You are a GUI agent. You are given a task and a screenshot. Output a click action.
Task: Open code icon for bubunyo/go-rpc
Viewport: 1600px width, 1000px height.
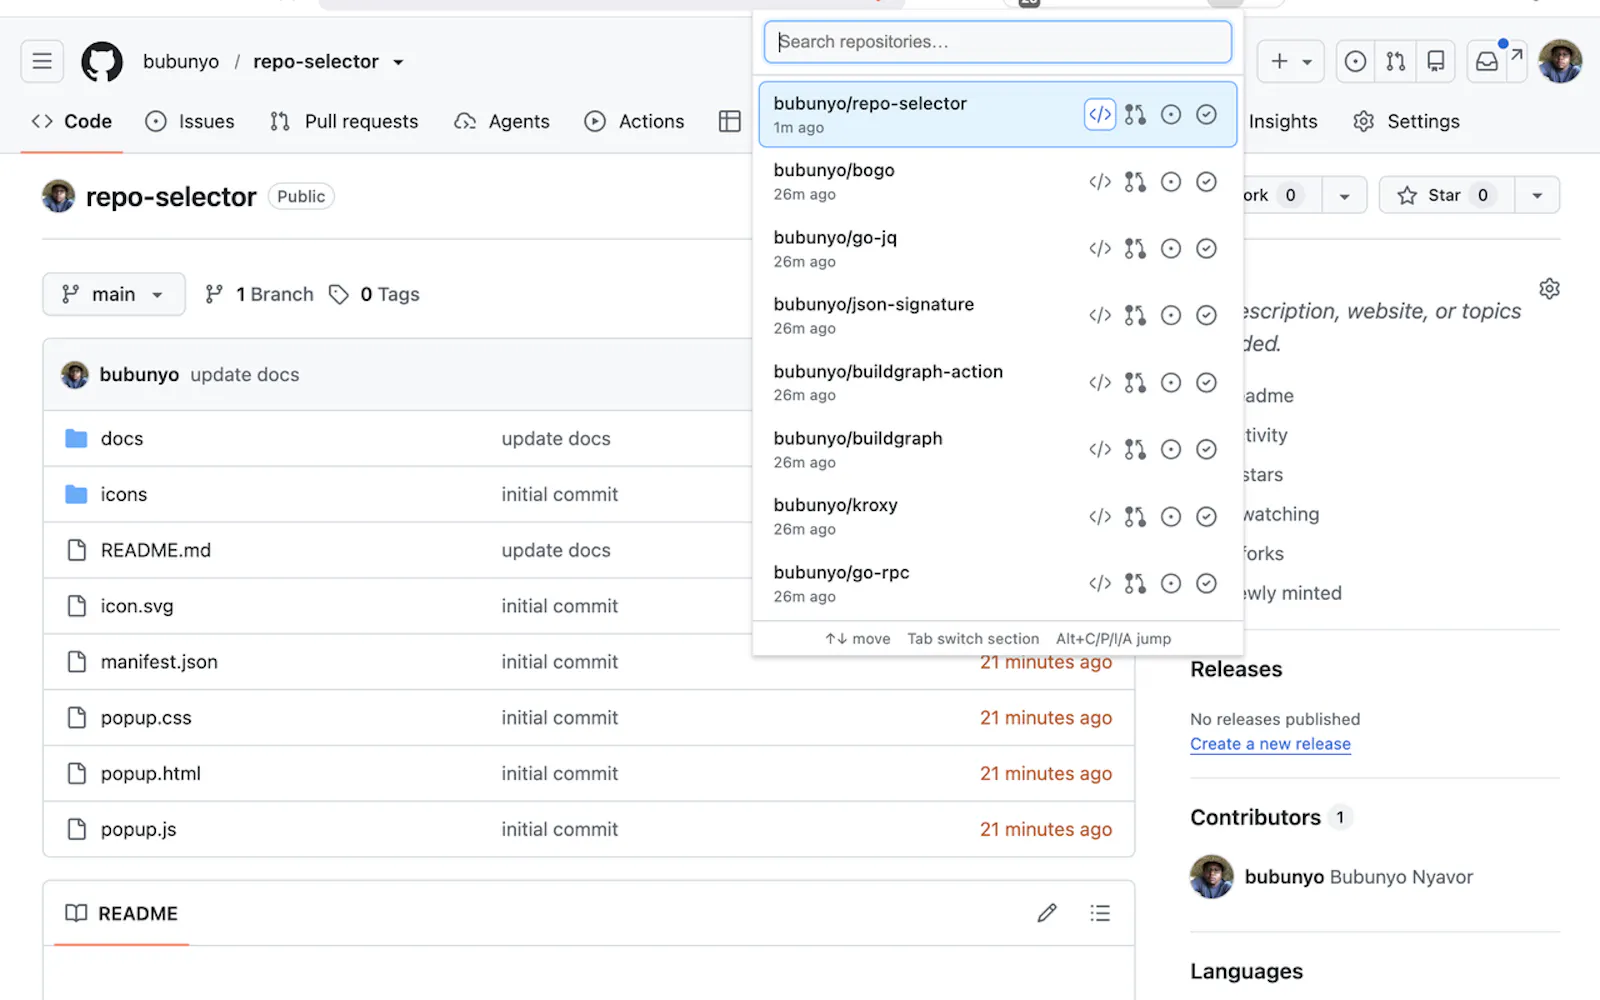click(1100, 584)
